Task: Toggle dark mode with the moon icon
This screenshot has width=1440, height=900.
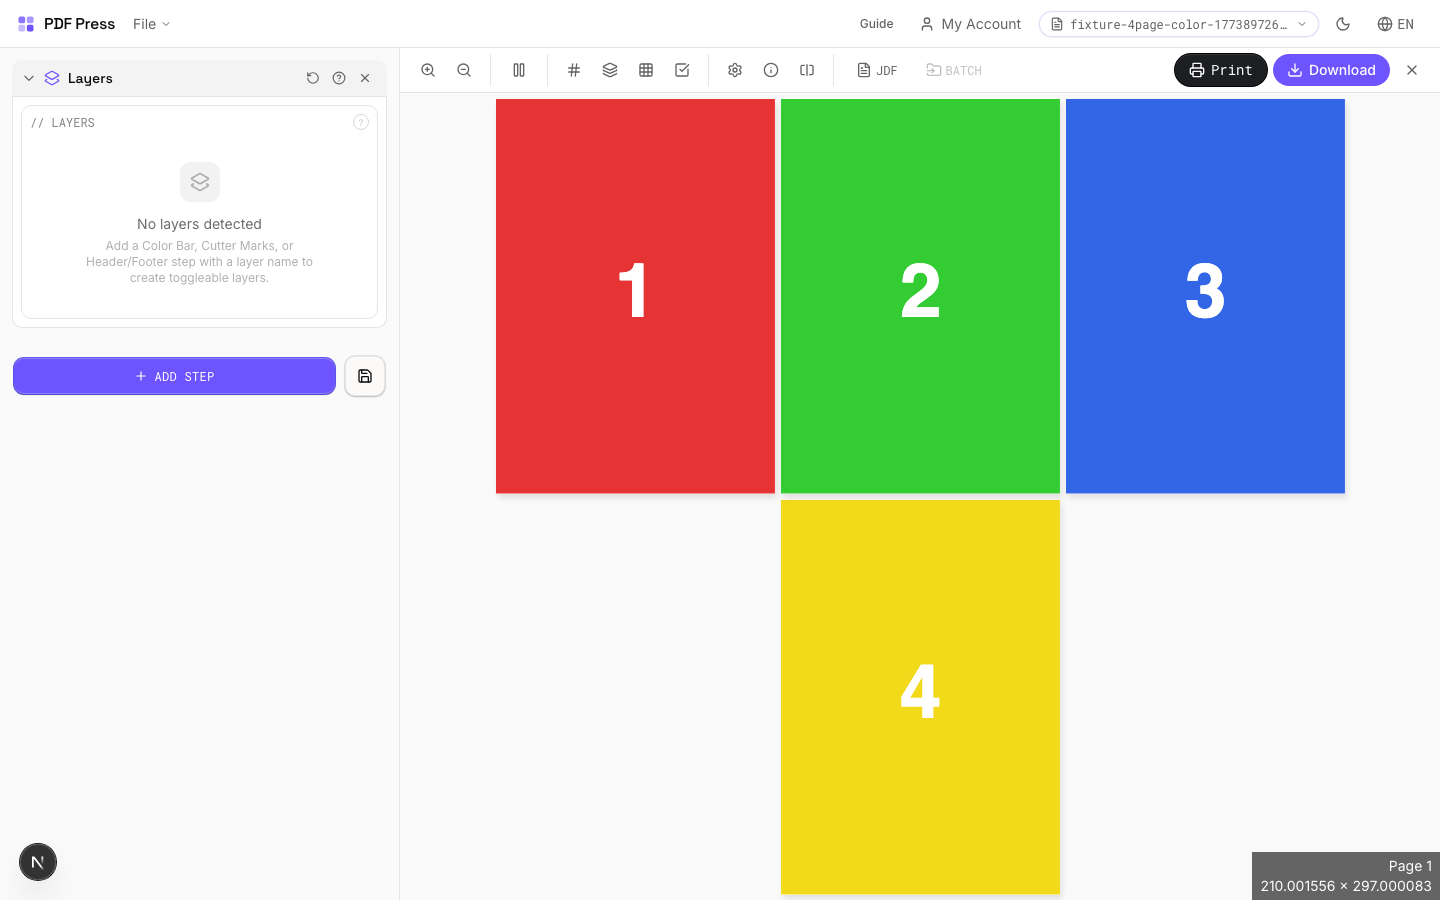Action: pos(1343,23)
